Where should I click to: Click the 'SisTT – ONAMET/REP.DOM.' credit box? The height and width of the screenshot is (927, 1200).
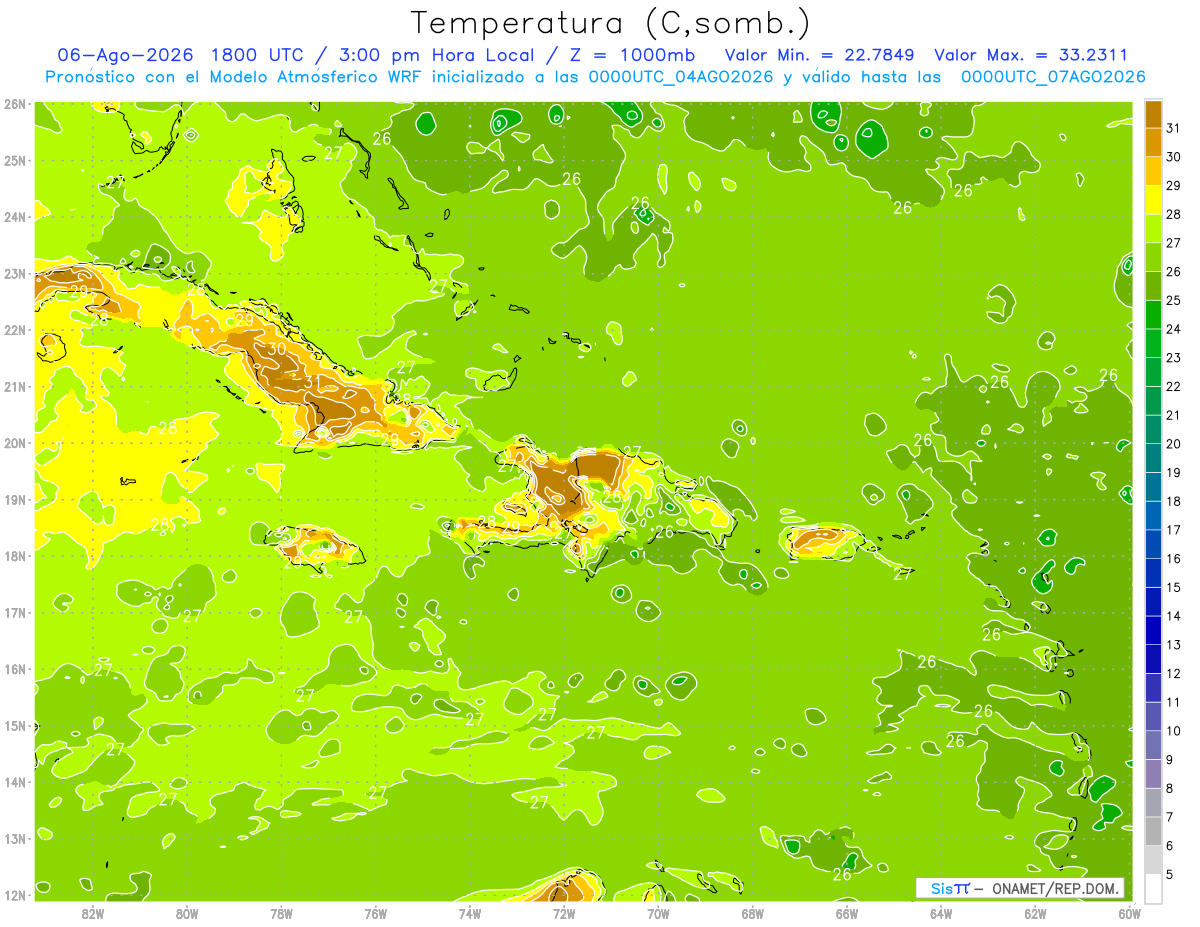coord(1020,888)
